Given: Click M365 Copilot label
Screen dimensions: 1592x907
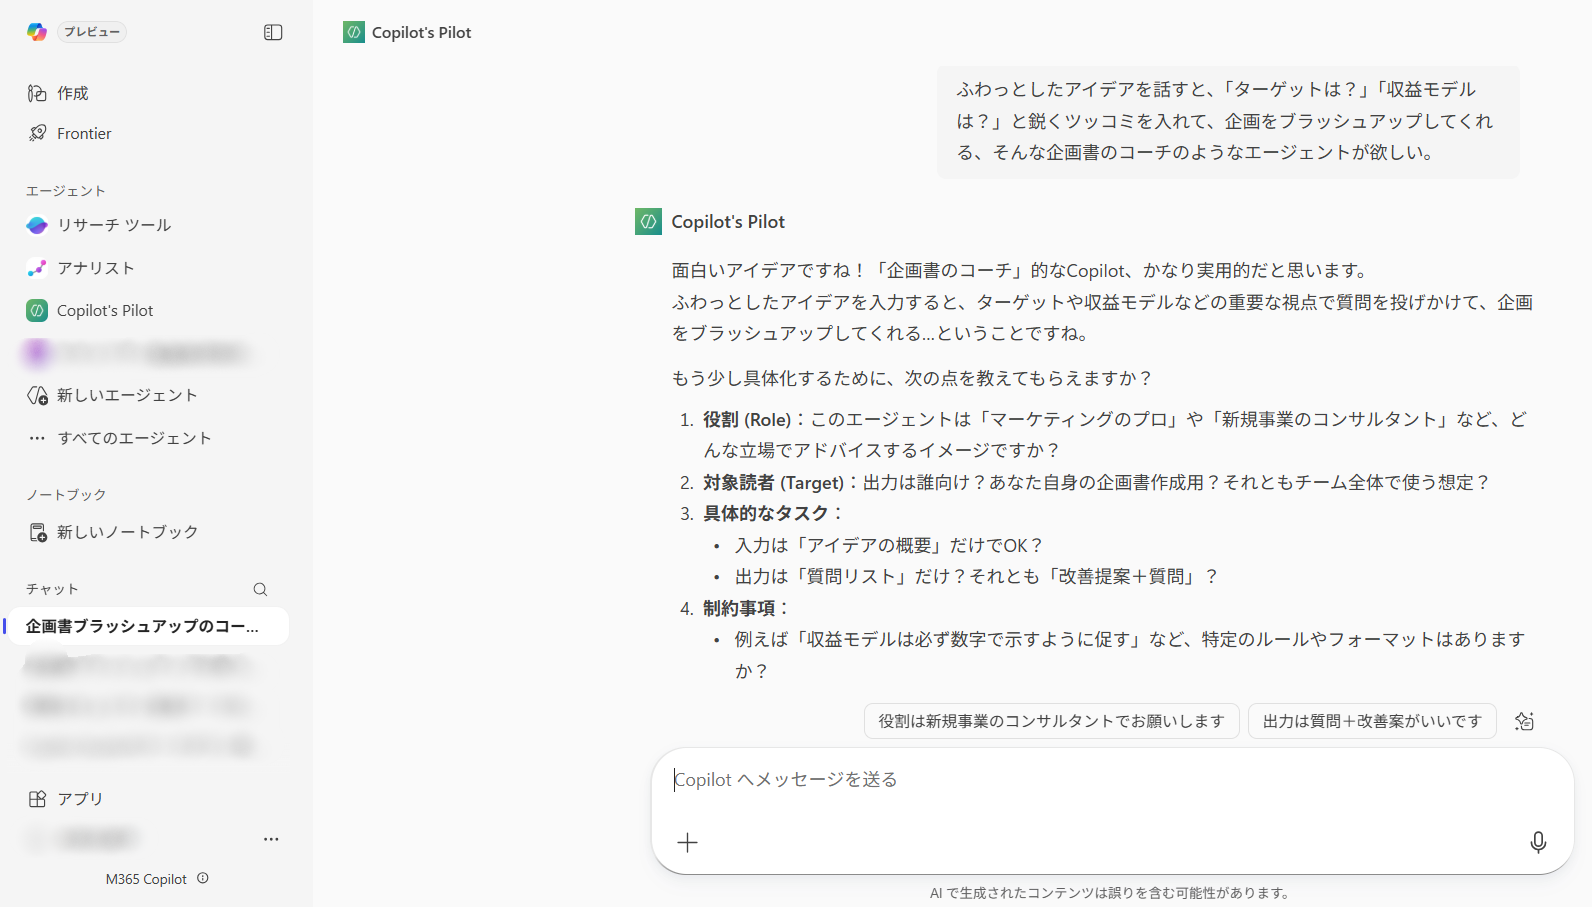Looking at the screenshot, I should (146, 879).
